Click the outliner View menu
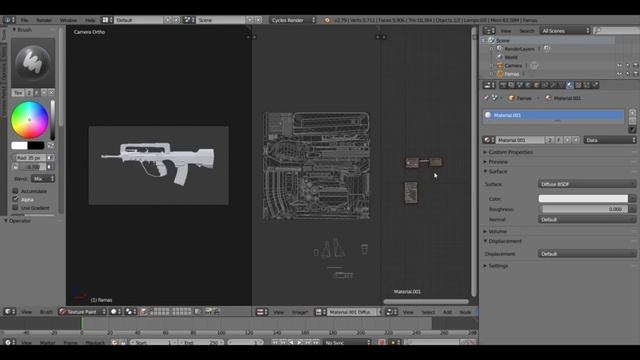This screenshot has width=640, height=360. pyautogui.click(x=506, y=31)
